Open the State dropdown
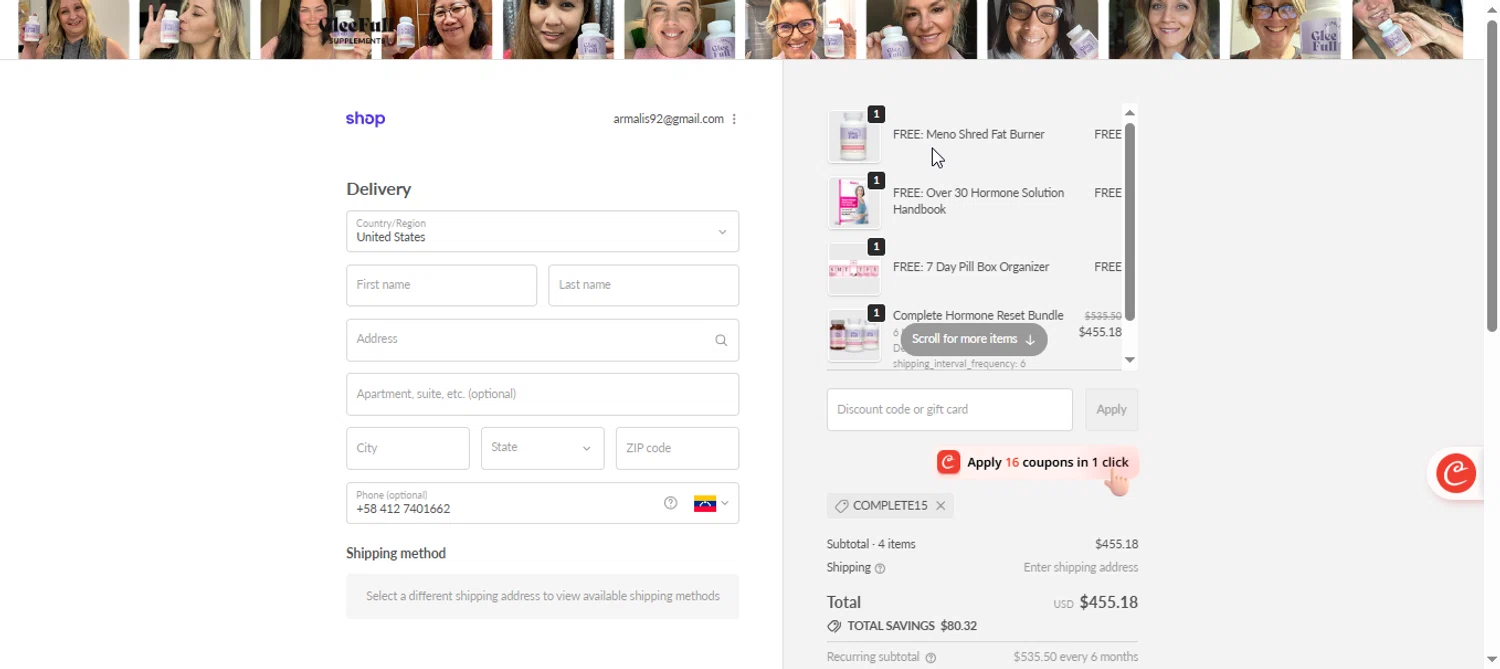Screen dimensions: 1500x669 click(x=542, y=448)
